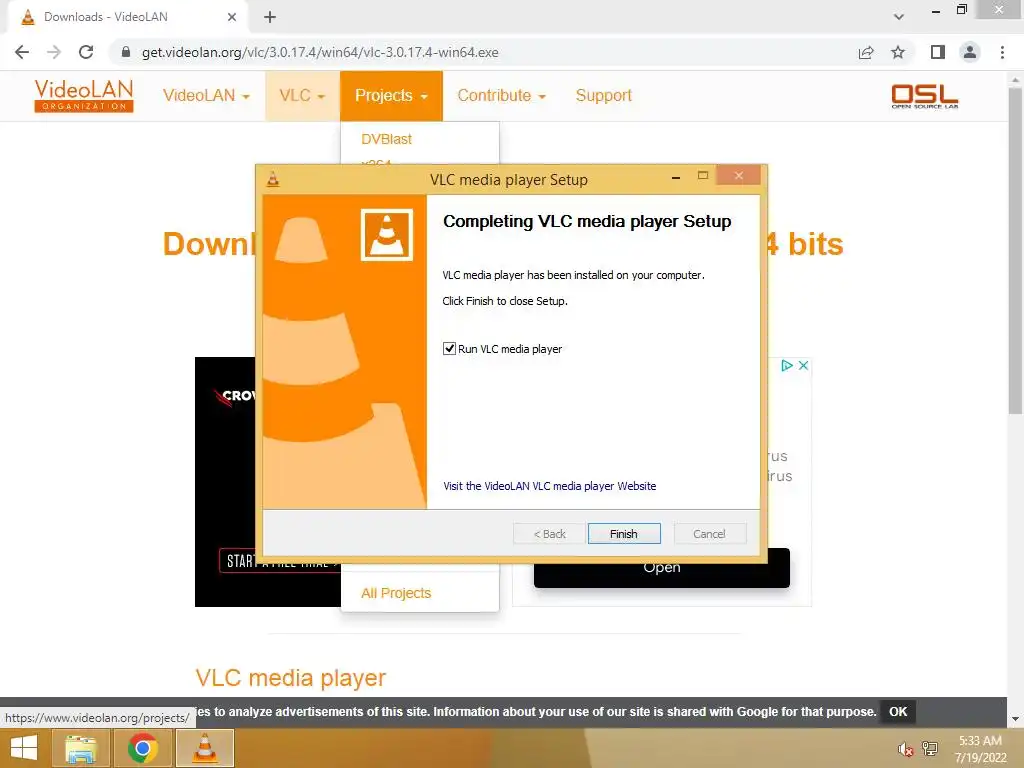
Task: Uncheck Run VLC media player checkbox
Action: [449, 349]
